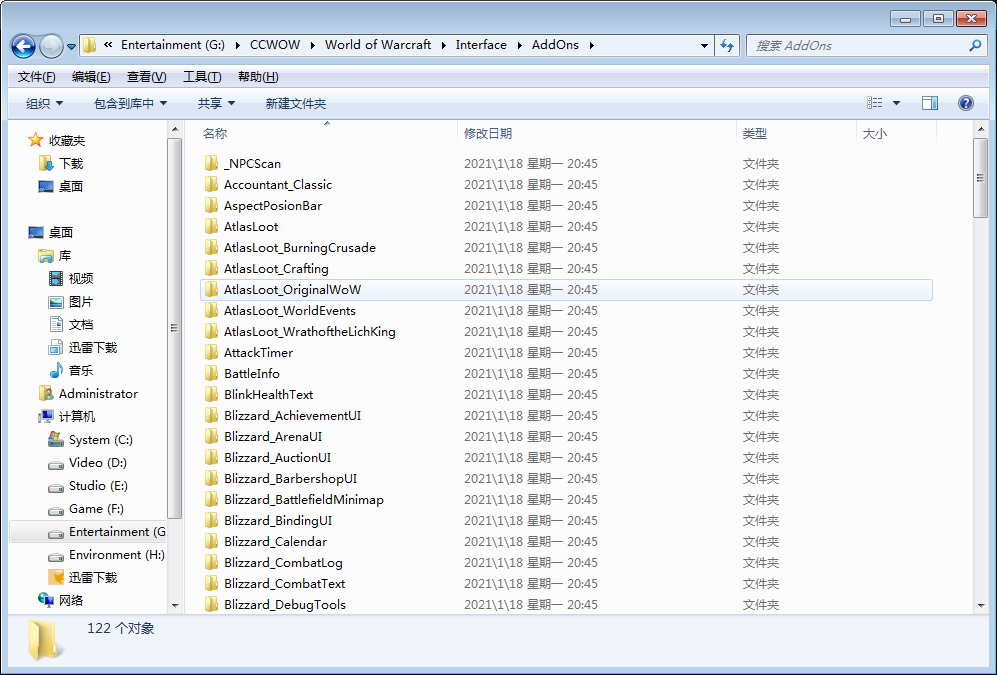
Task: Toggle the preview pane icon
Action: tap(930, 103)
